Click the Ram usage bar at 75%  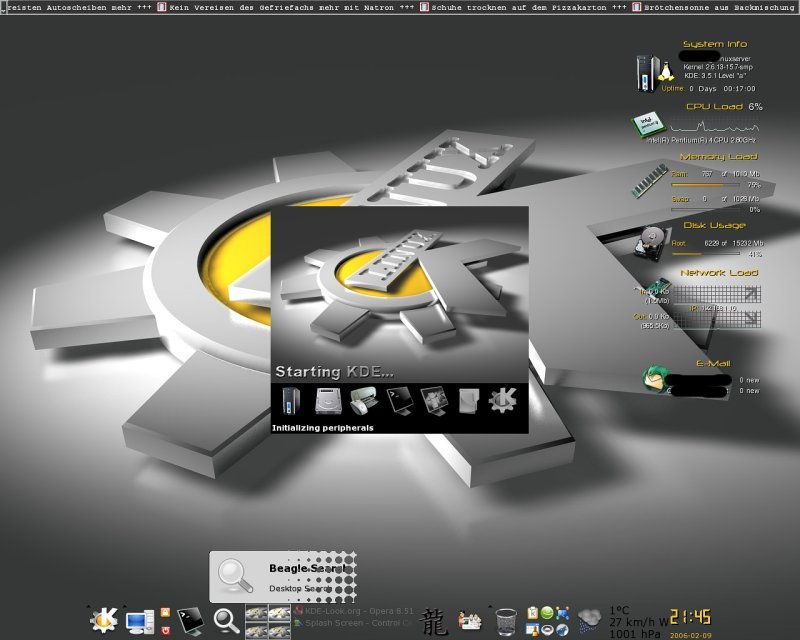(x=705, y=185)
